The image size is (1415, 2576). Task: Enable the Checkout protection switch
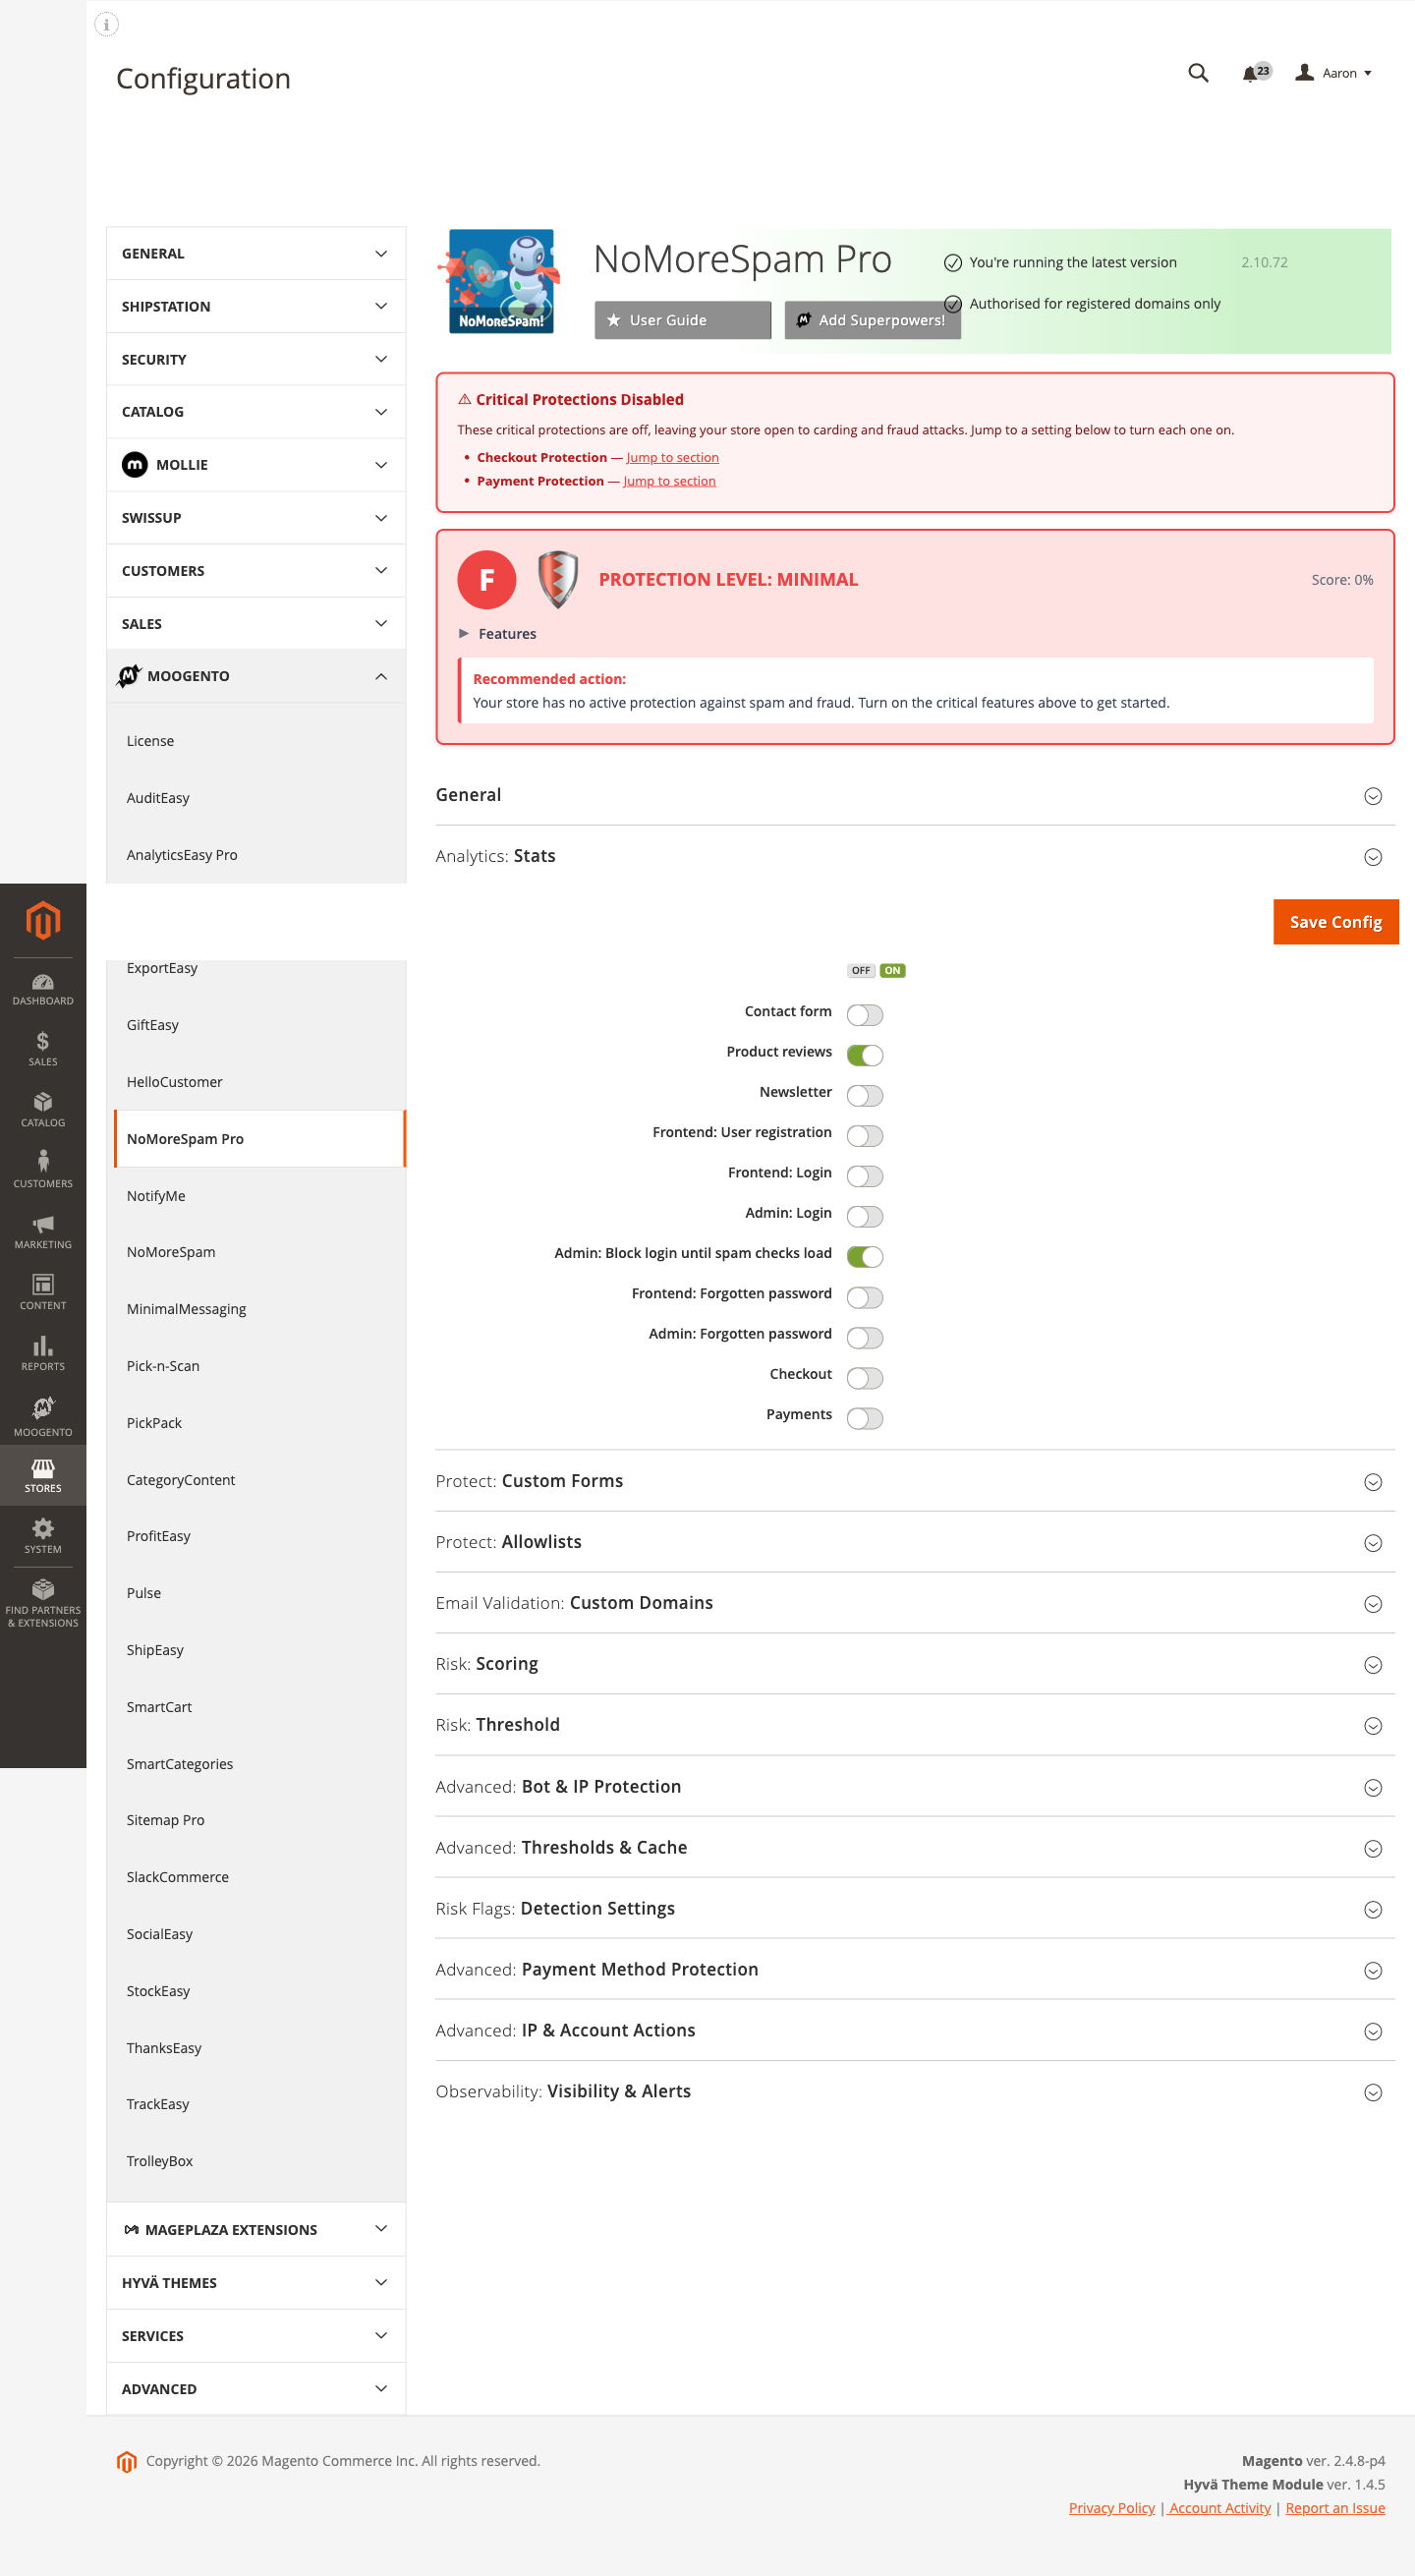(x=864, y=1378)
